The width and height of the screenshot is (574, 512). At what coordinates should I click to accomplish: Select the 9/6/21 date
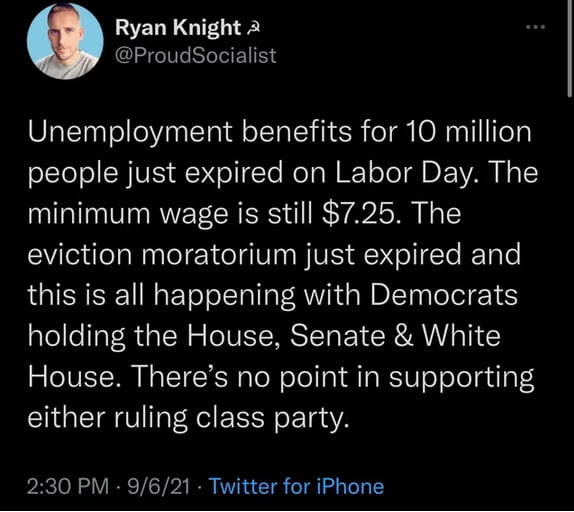158,486
